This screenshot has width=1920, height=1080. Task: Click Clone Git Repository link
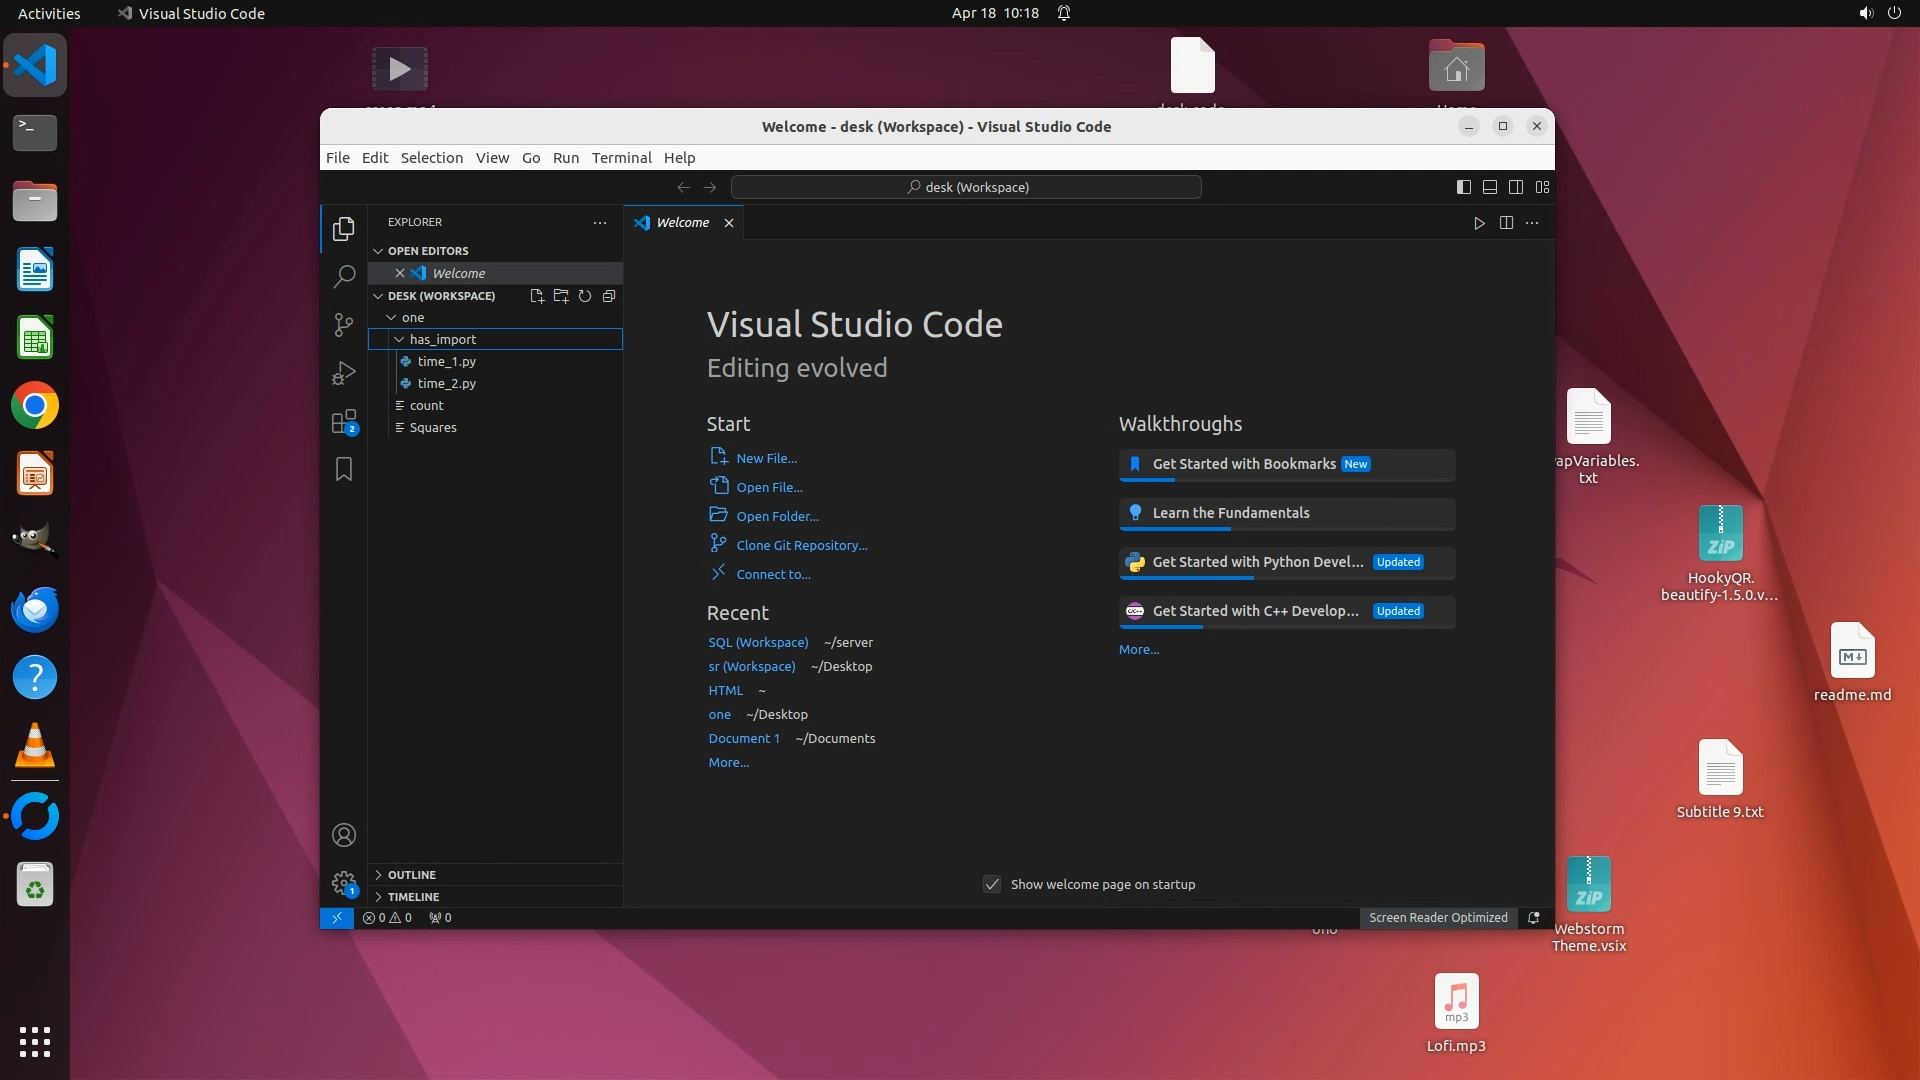coord(801,546)
